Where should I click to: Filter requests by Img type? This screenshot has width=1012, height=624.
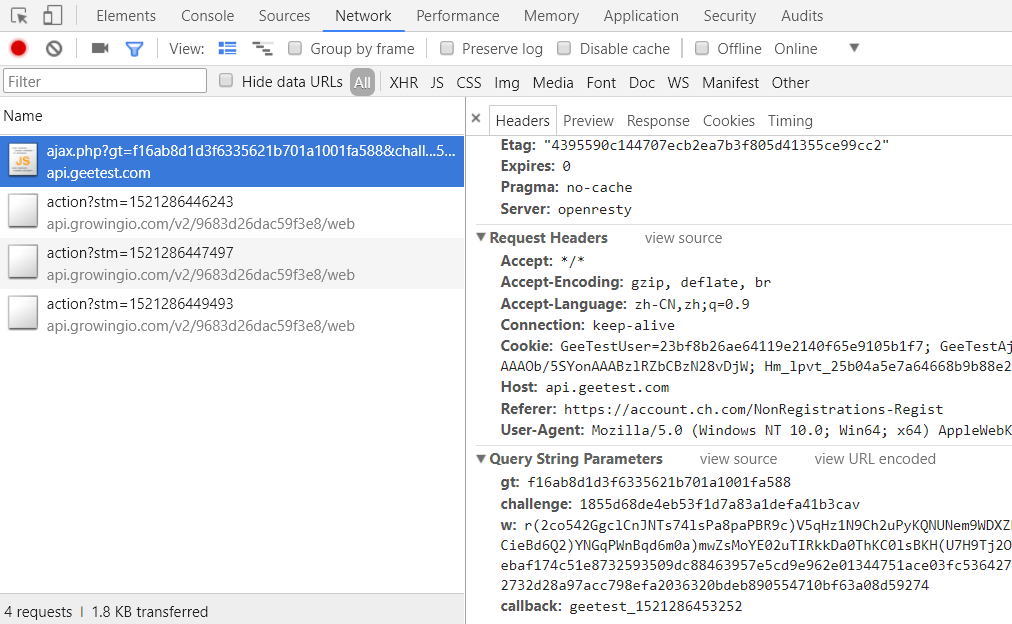coord(507,83)
